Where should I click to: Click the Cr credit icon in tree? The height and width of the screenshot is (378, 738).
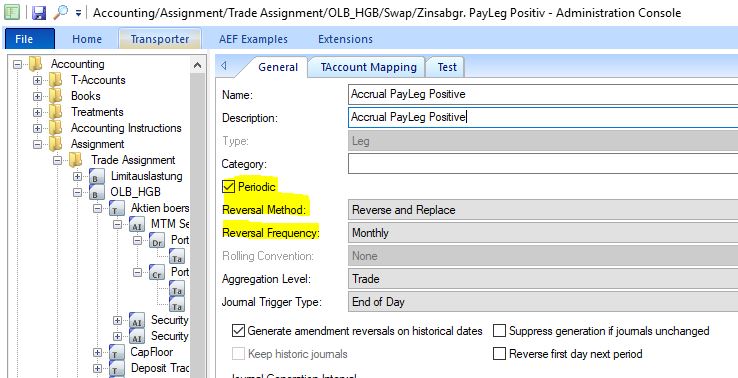157,273
